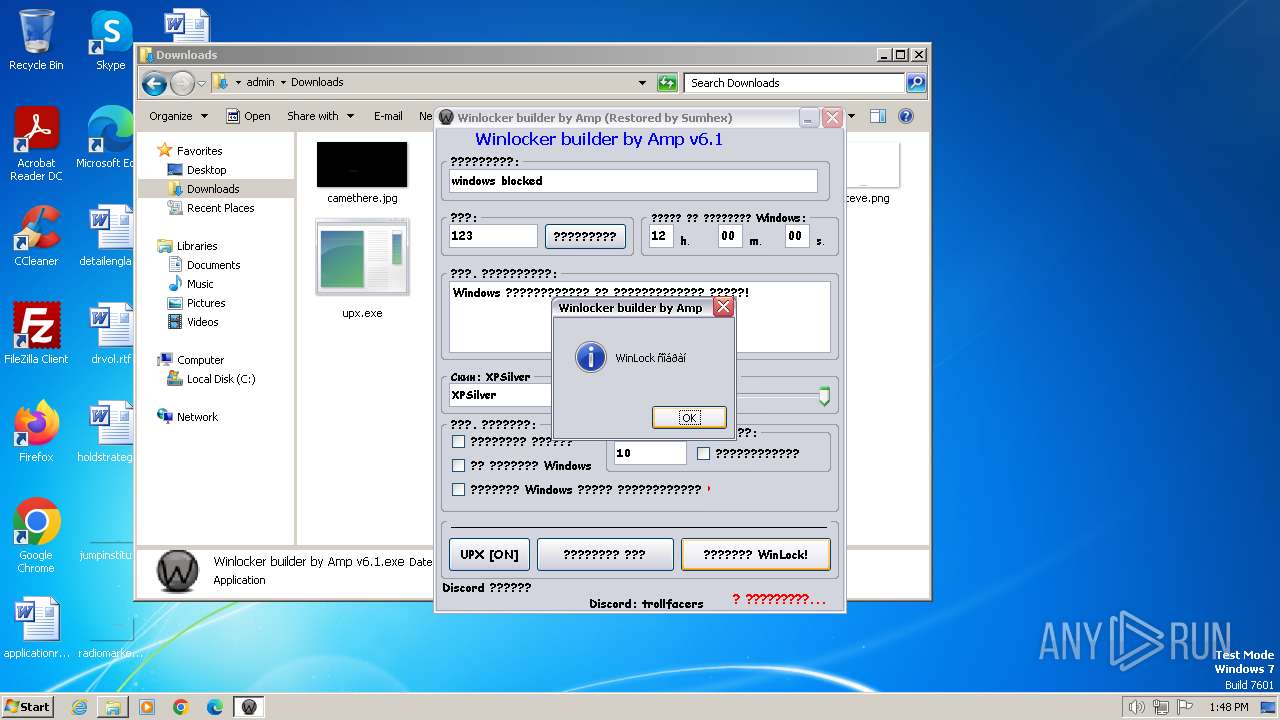The height and width of the screenshot is (720, 1280).
Task: Open the XPSilver skin dropdown
Action: point(500,395)
